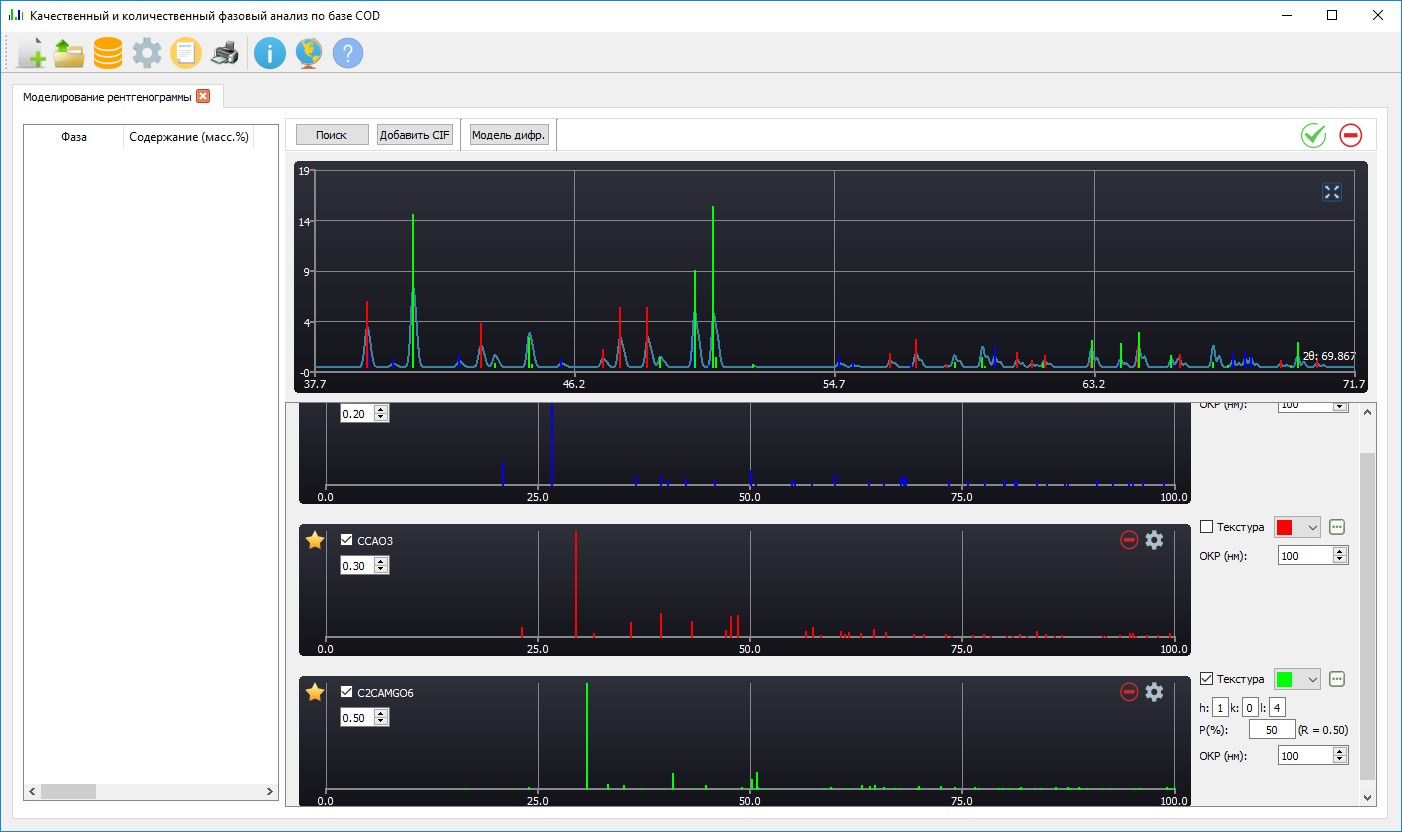Click the green checkmark accept icon
Viewport: 1402px width, 832px height.
(1313, 135)
